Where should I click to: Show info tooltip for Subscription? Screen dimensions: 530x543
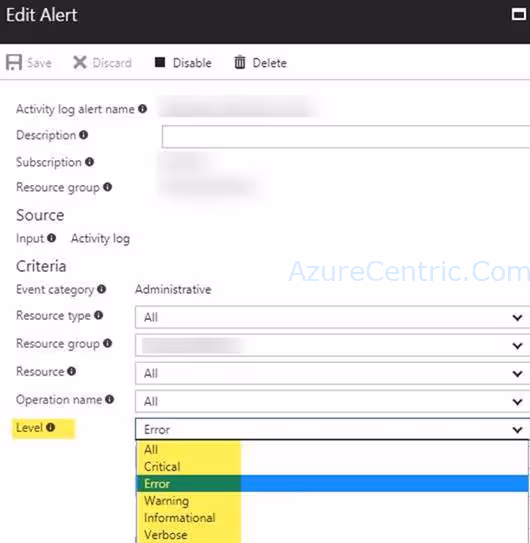click(89, 162)
